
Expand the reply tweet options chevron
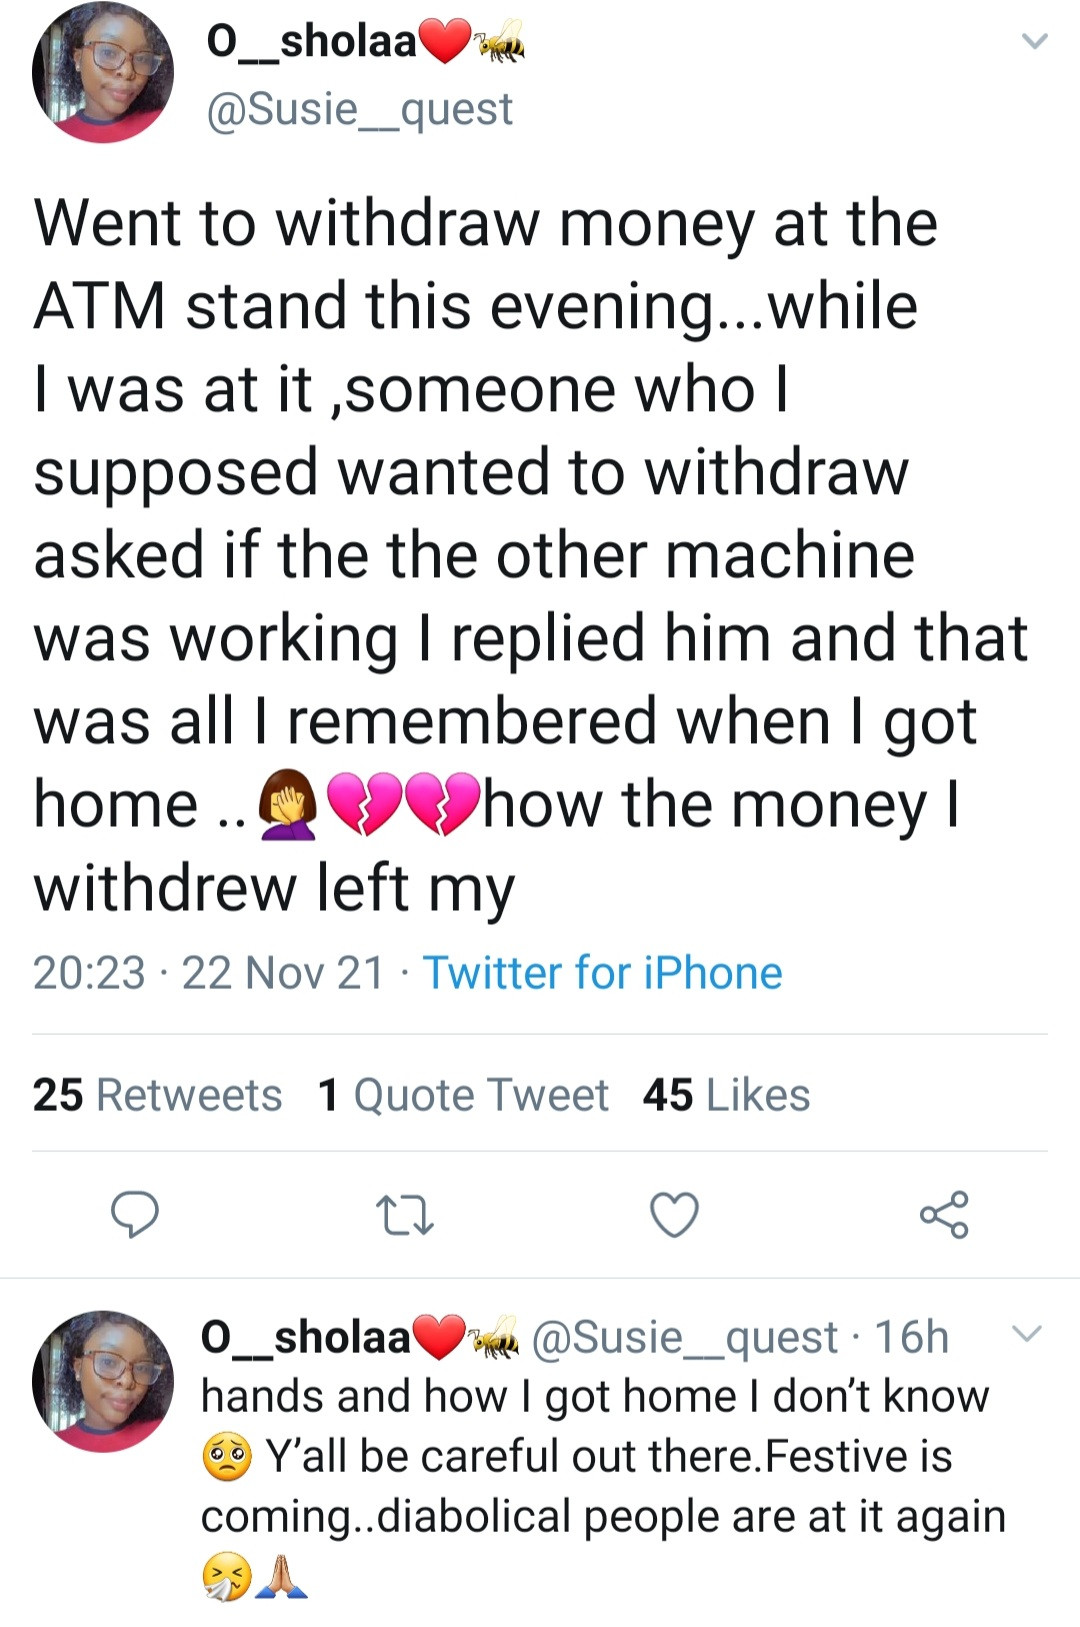point(1027,1334)
